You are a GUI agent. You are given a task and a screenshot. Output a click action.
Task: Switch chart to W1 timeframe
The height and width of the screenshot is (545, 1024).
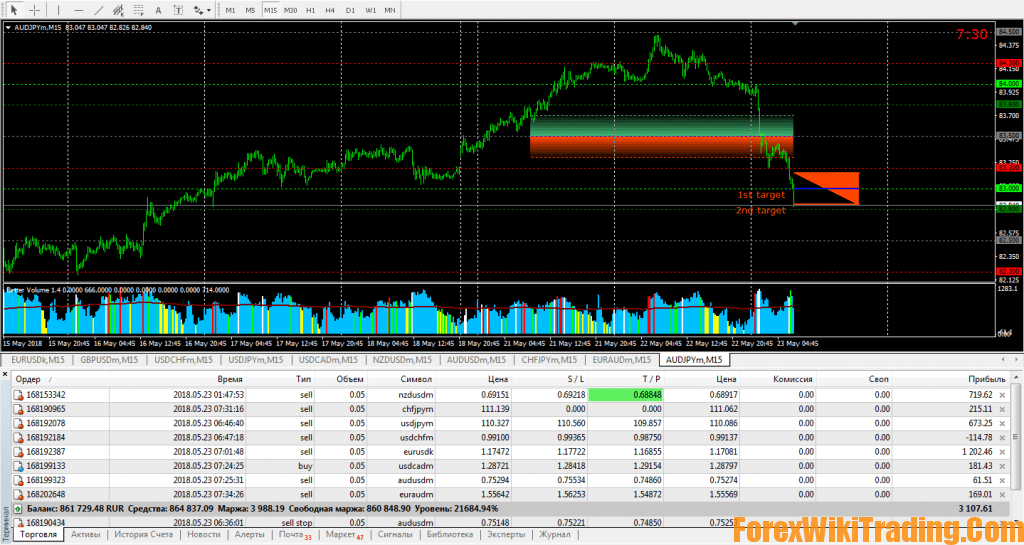370,10
